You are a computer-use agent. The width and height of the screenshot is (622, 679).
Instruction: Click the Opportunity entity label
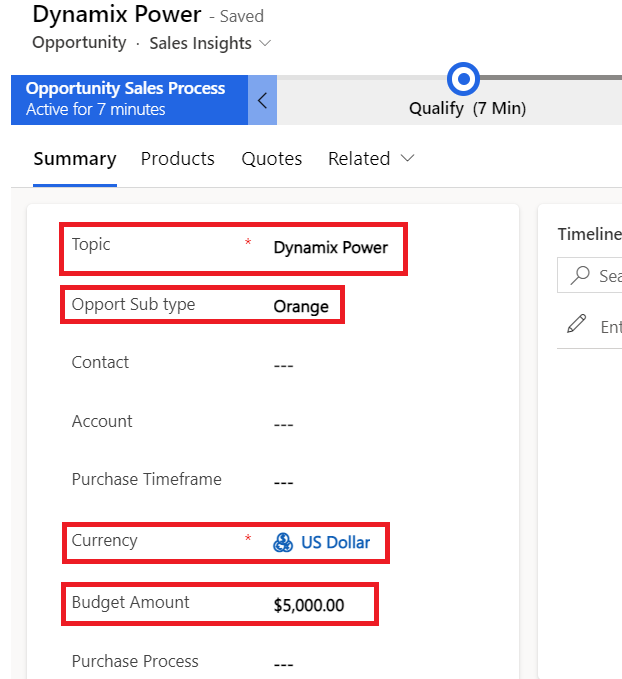(x=79, y=42)
